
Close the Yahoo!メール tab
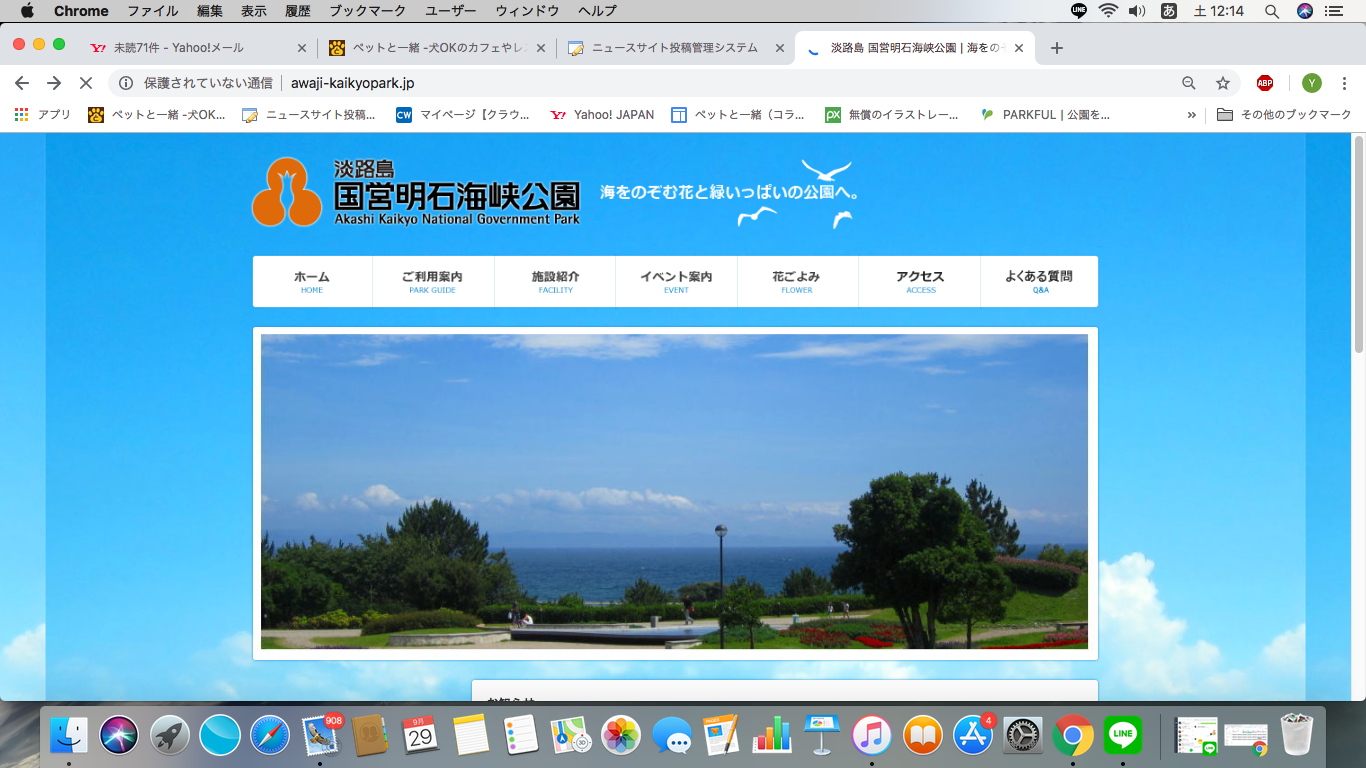tap(302, 48)
